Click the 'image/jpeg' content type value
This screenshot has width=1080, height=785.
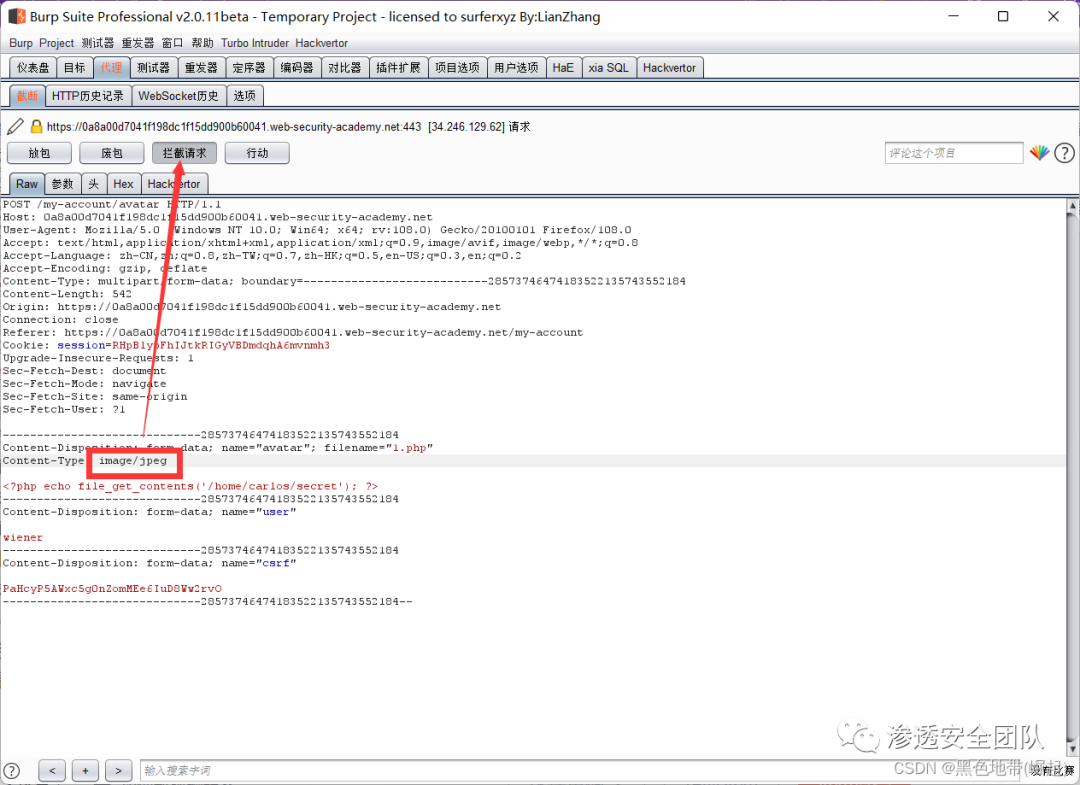[x=133, y=461]
